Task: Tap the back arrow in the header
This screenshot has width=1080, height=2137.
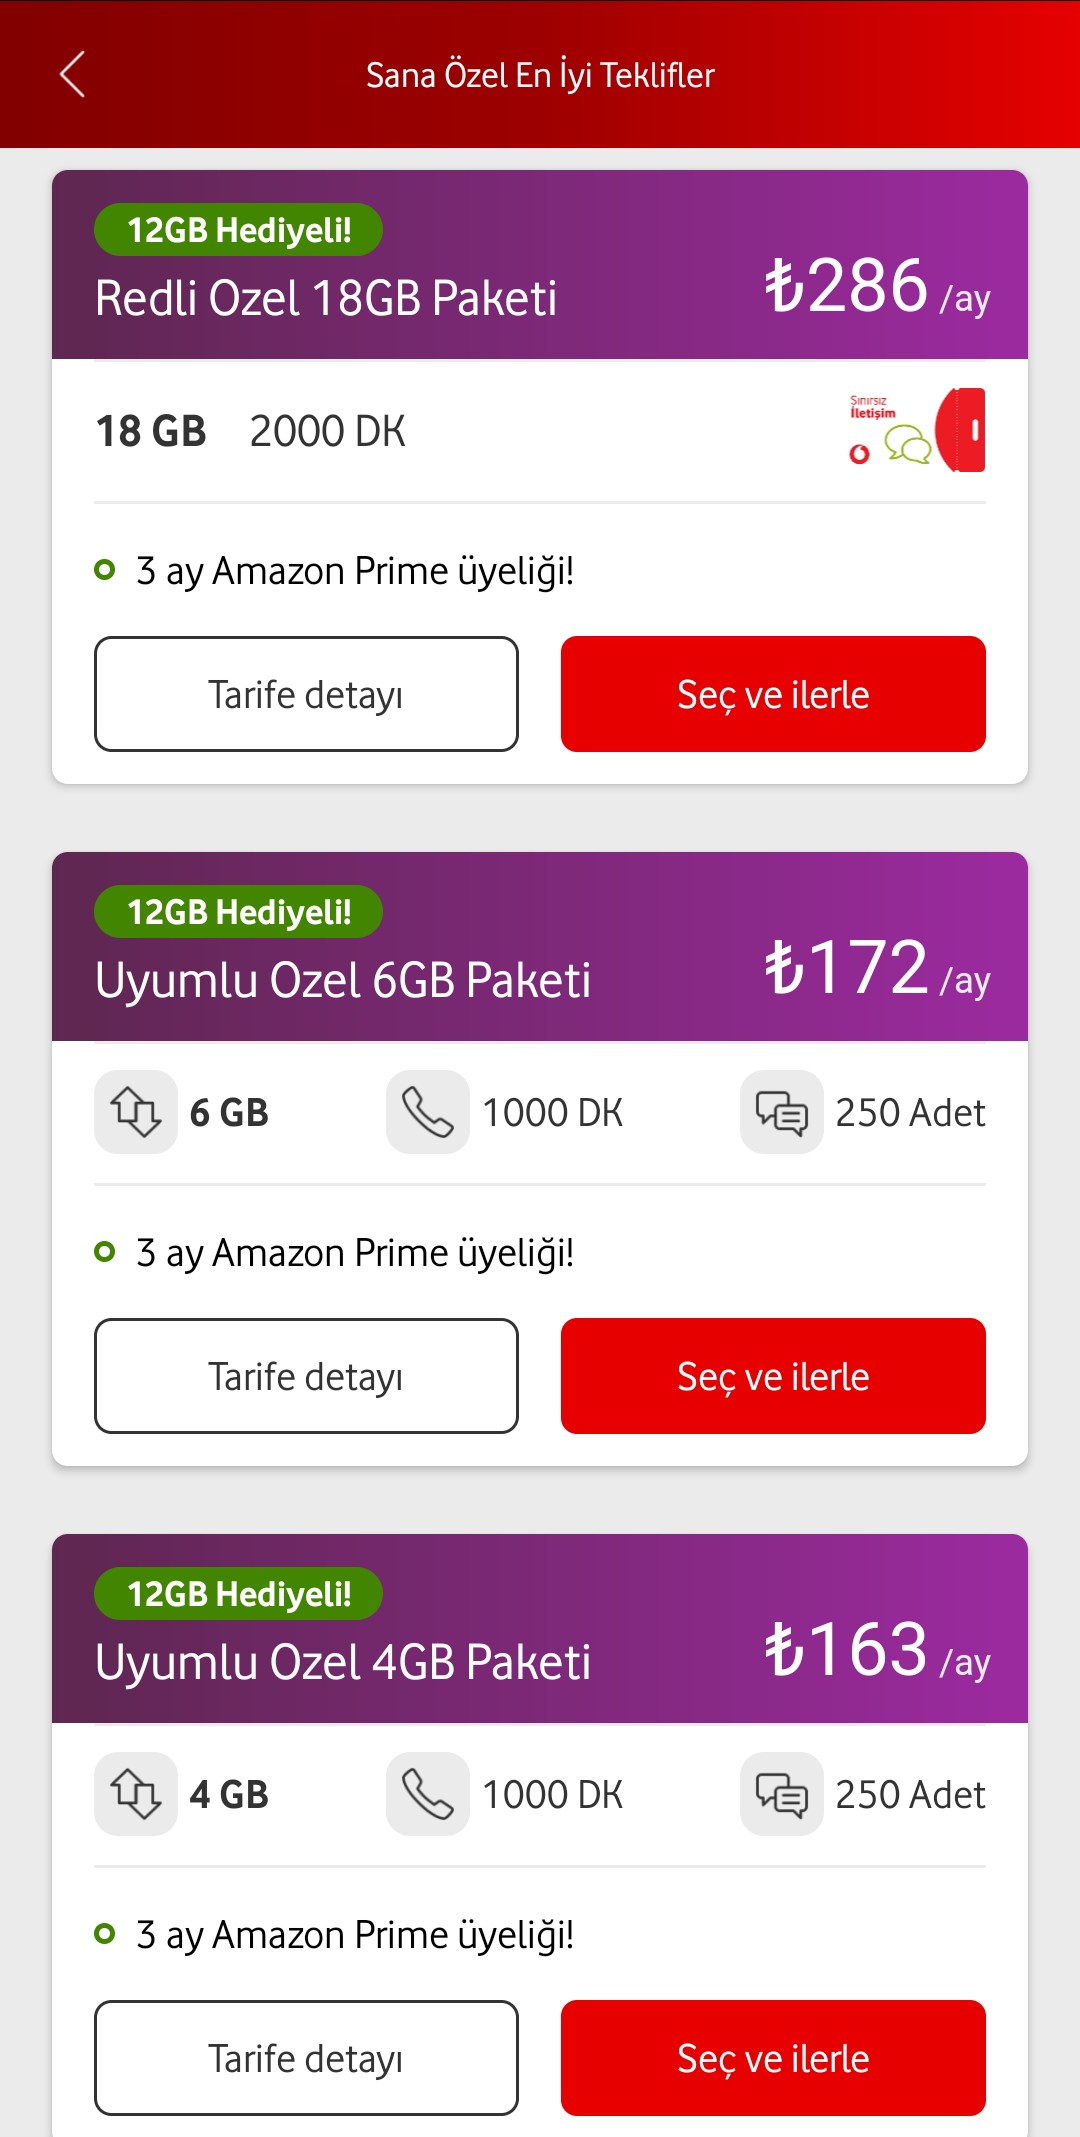Action: click(x=72, y=74)
